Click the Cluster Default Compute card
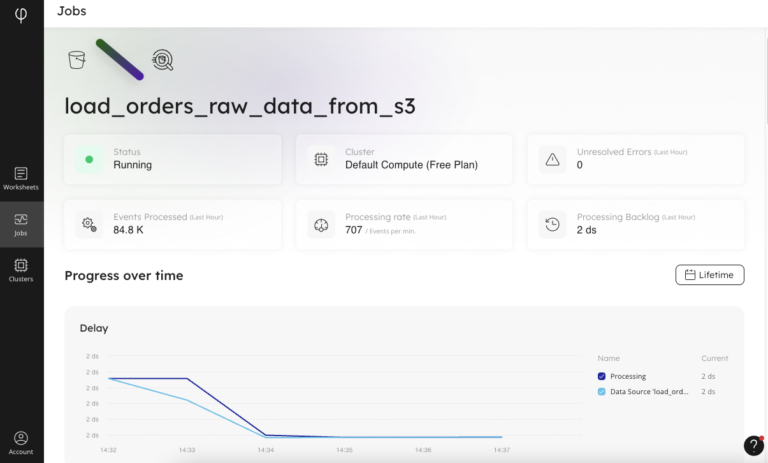The width and height of the screenshot is (768, 463). [404, 159]
